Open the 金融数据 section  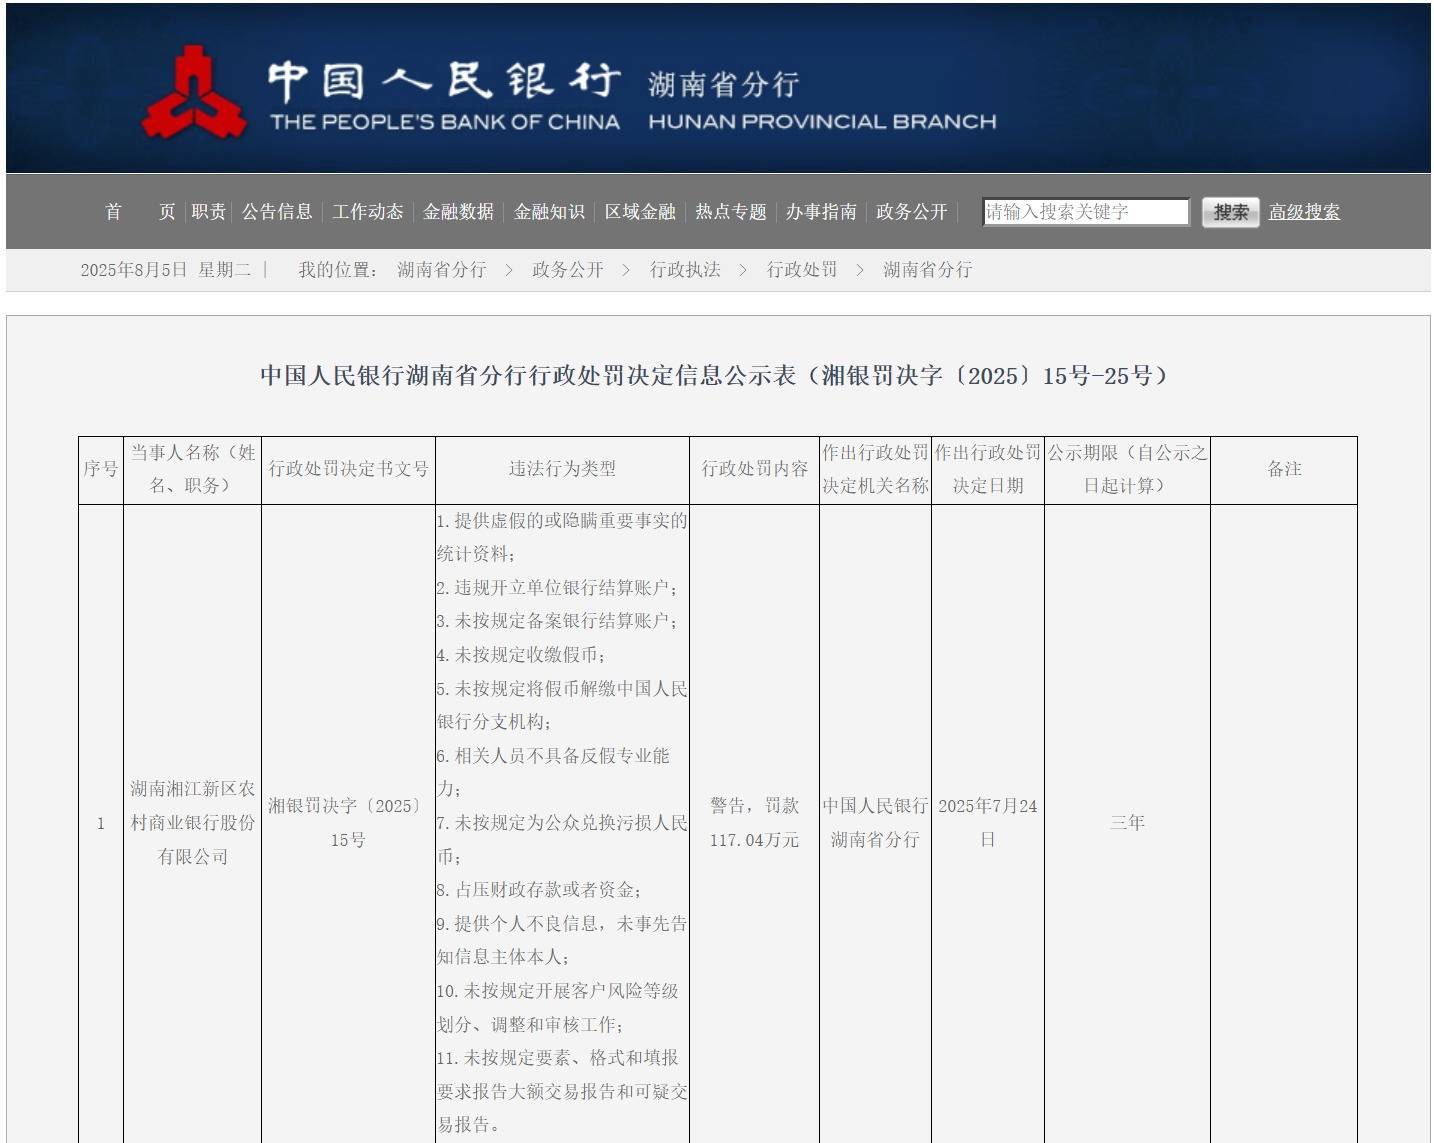coord(460,212)
